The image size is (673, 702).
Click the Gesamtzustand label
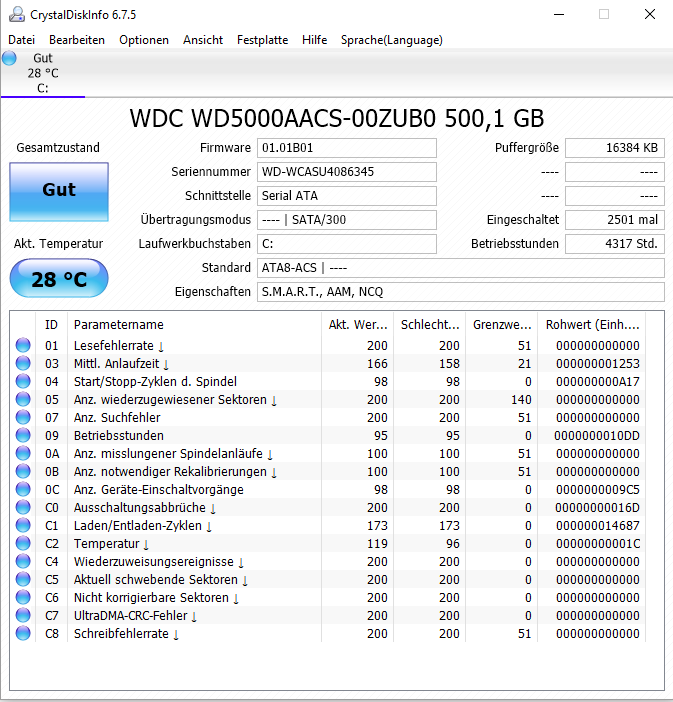click(58, 148)
